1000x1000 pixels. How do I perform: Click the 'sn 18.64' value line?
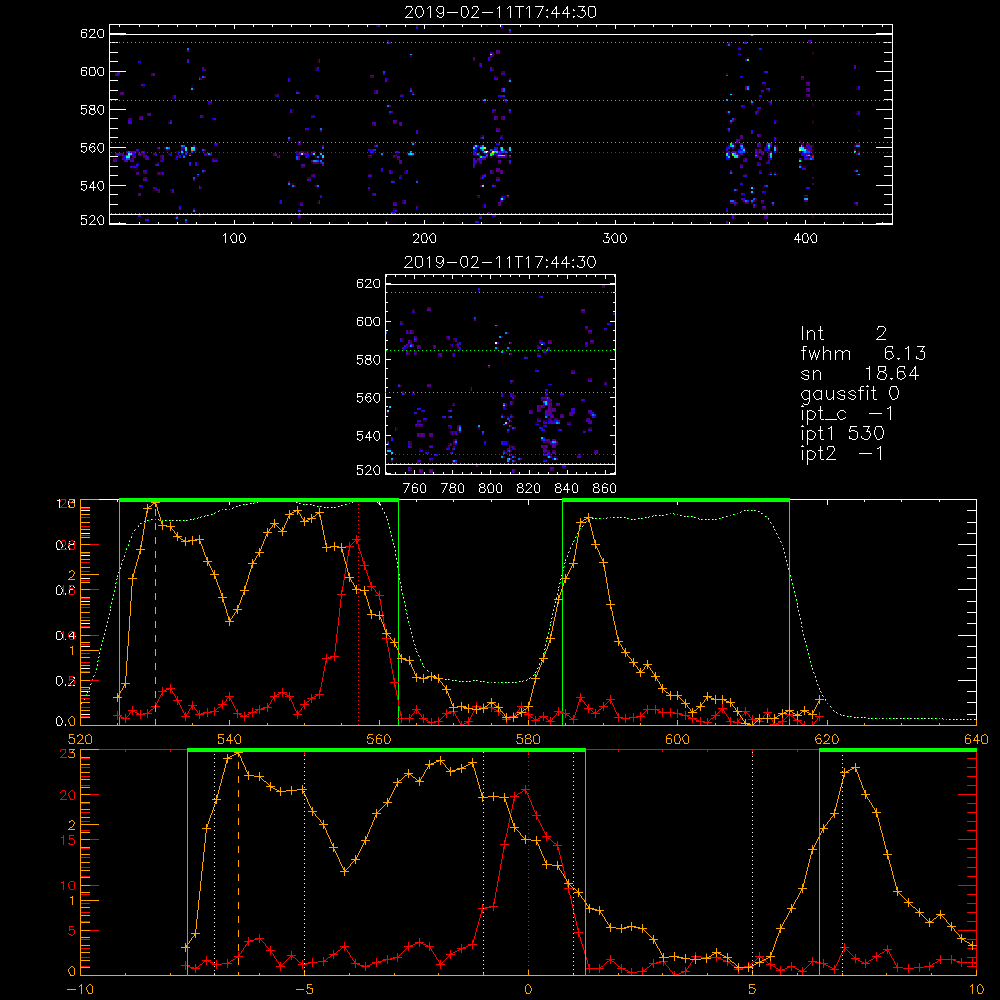(859, 374)
